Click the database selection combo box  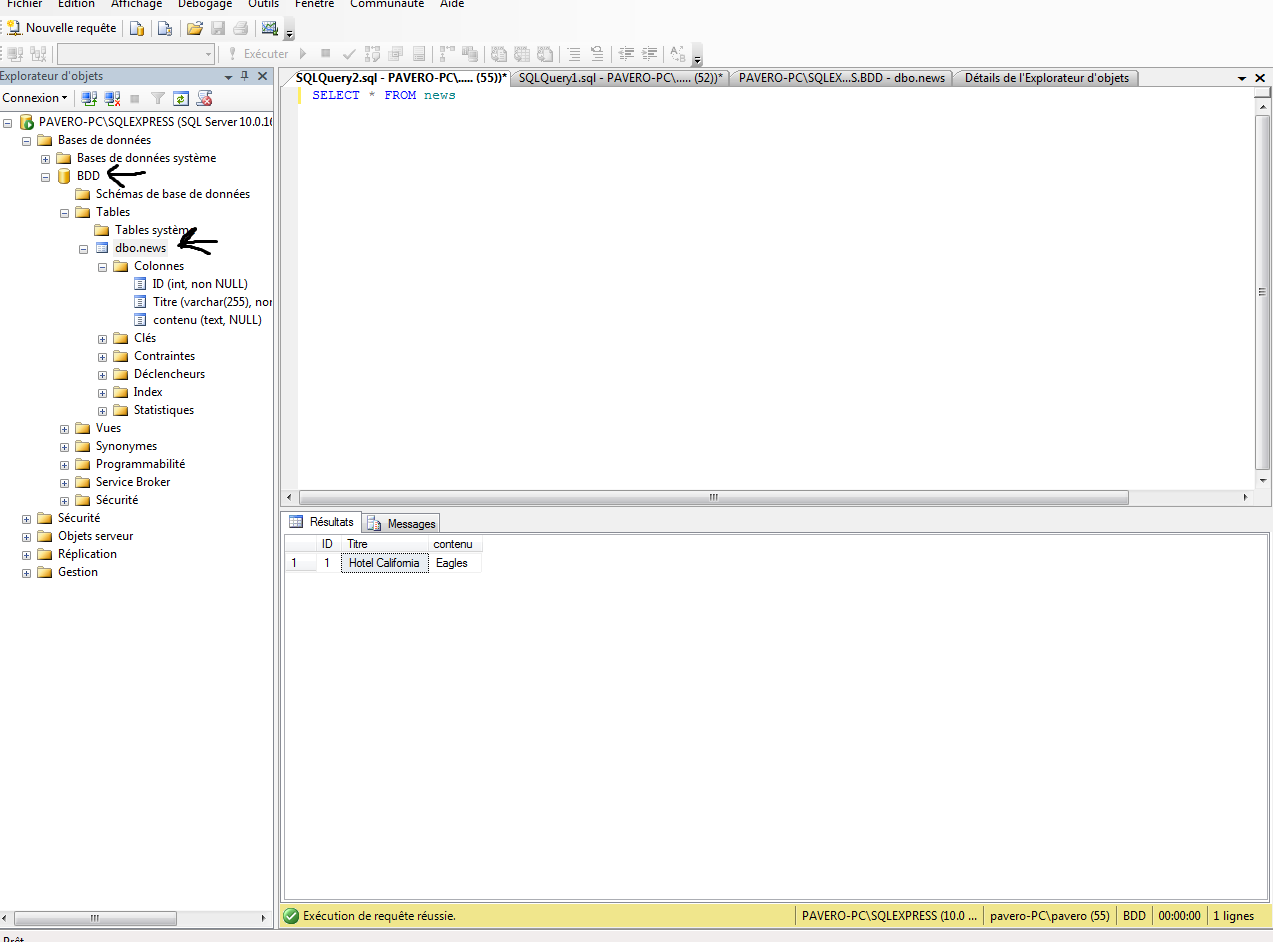click(x=135, y=53)
